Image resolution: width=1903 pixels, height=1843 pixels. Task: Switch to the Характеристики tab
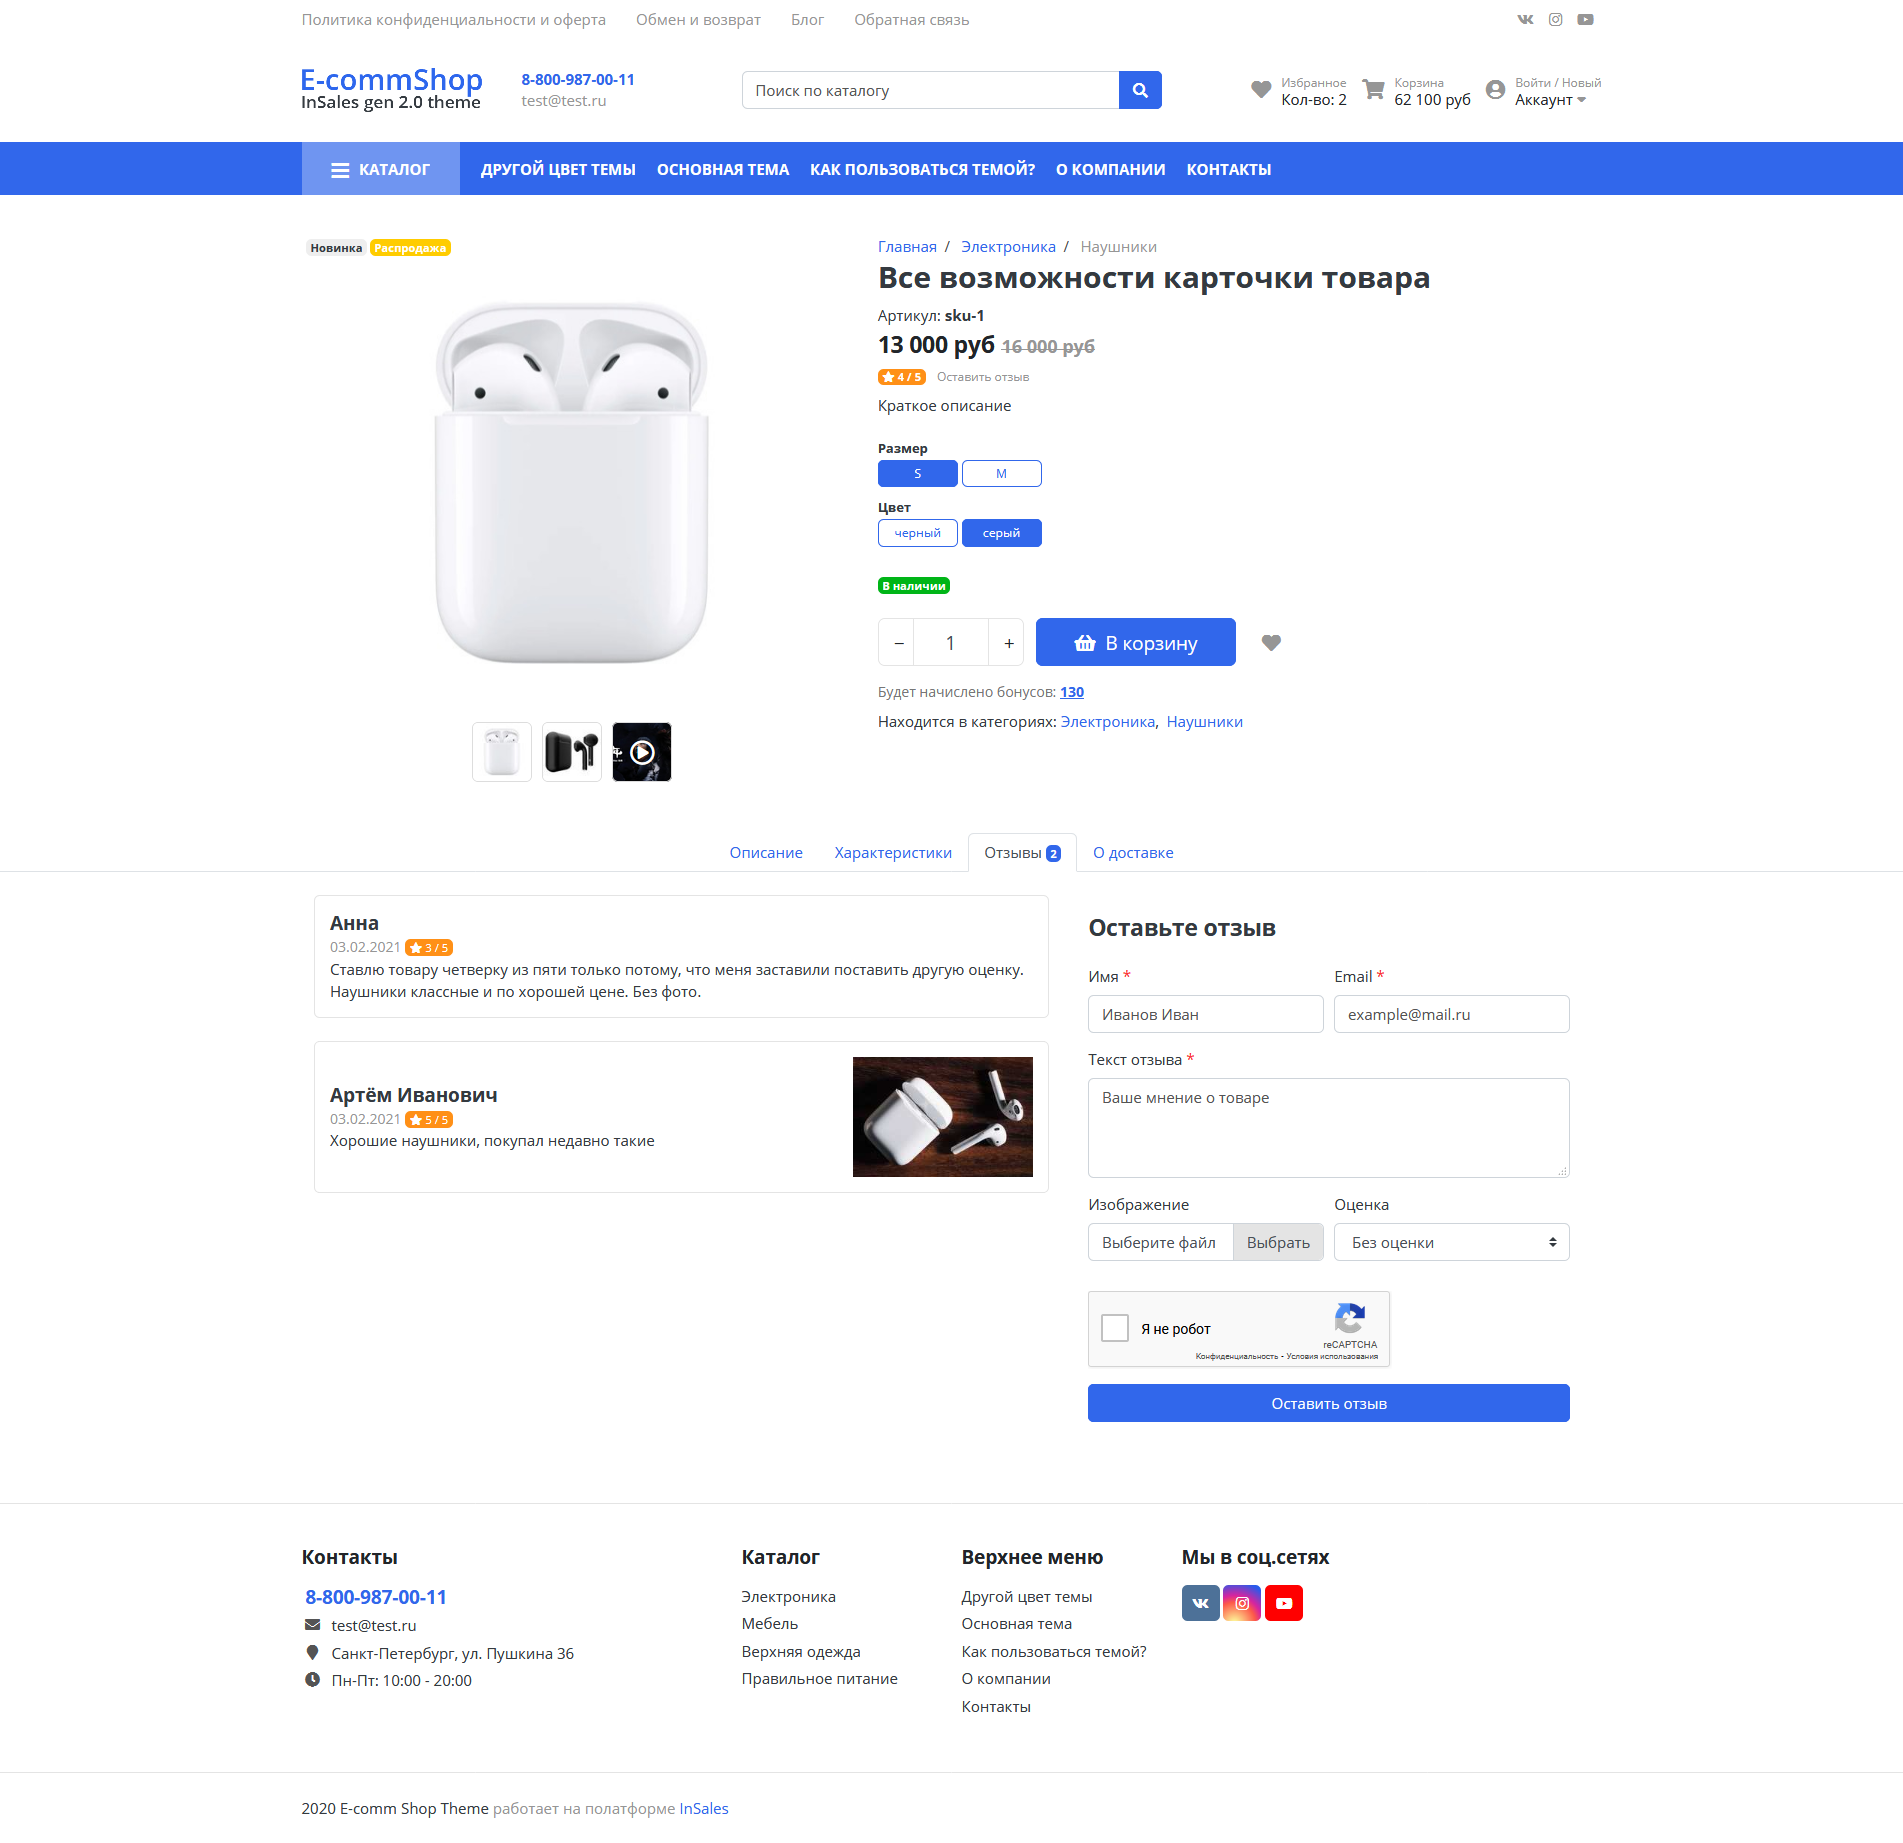[x=893, y=853]
